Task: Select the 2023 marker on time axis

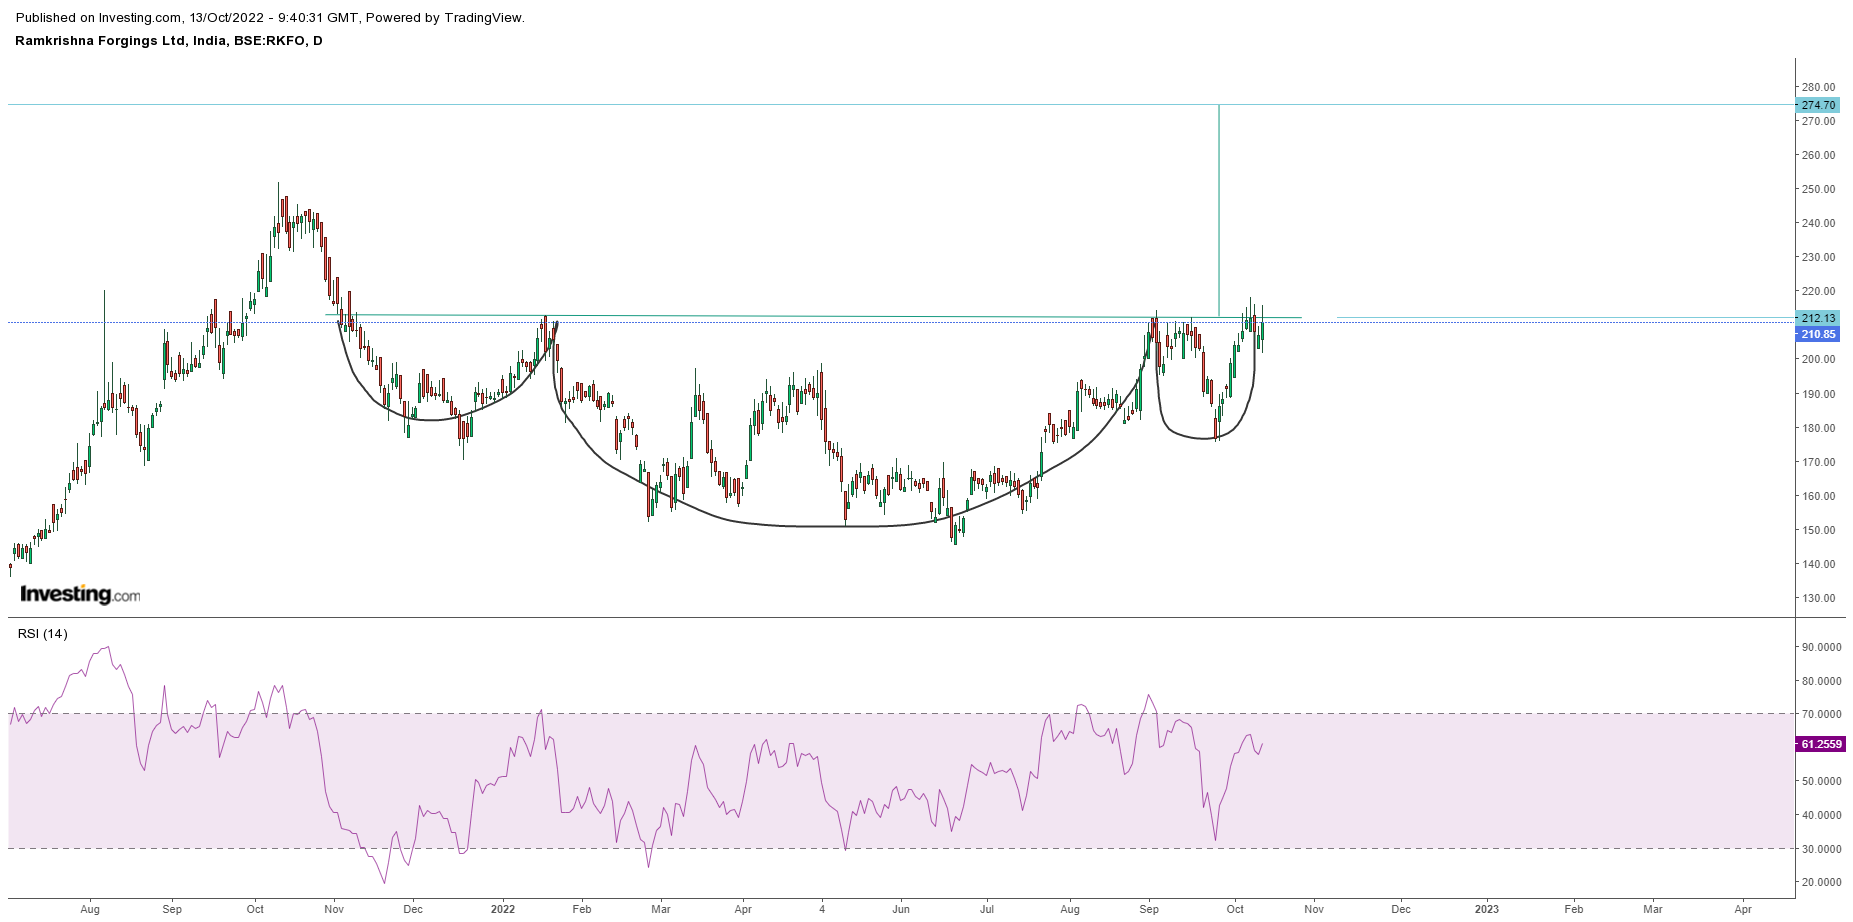Action: click(1486, 909)
